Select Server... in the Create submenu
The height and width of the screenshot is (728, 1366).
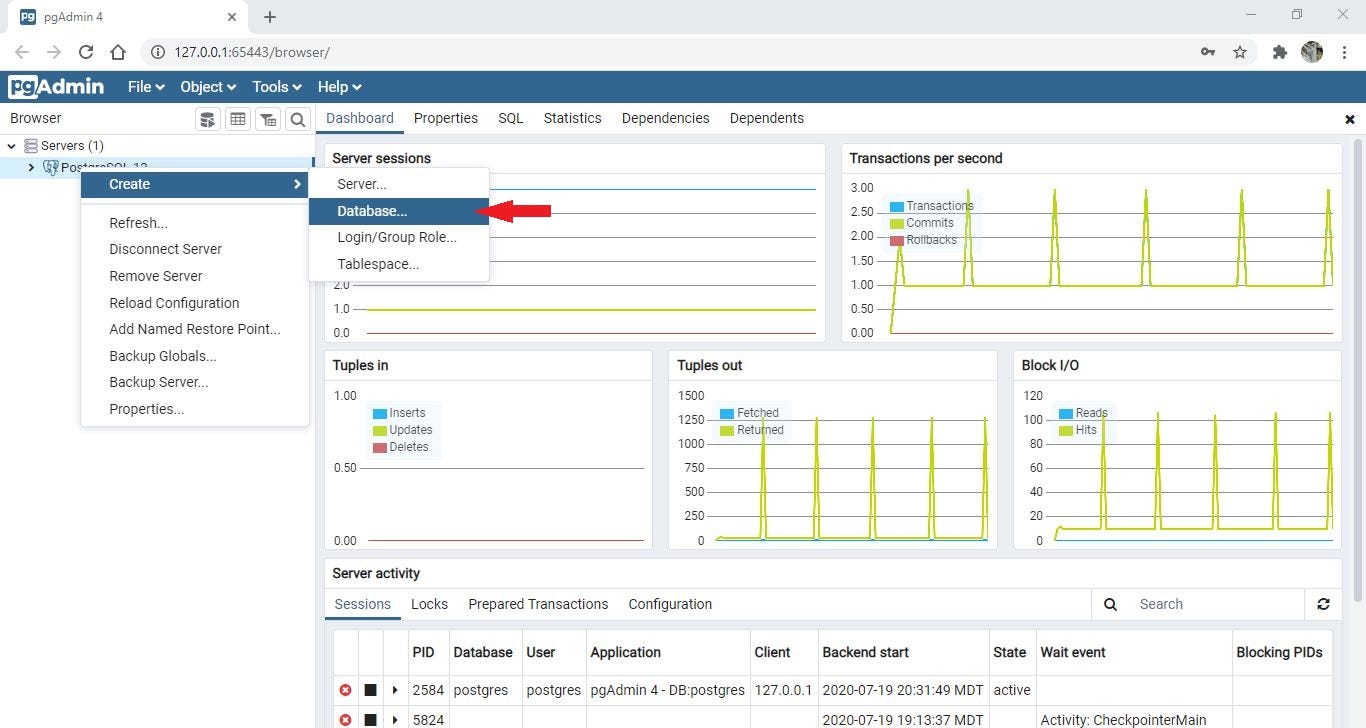399,184
